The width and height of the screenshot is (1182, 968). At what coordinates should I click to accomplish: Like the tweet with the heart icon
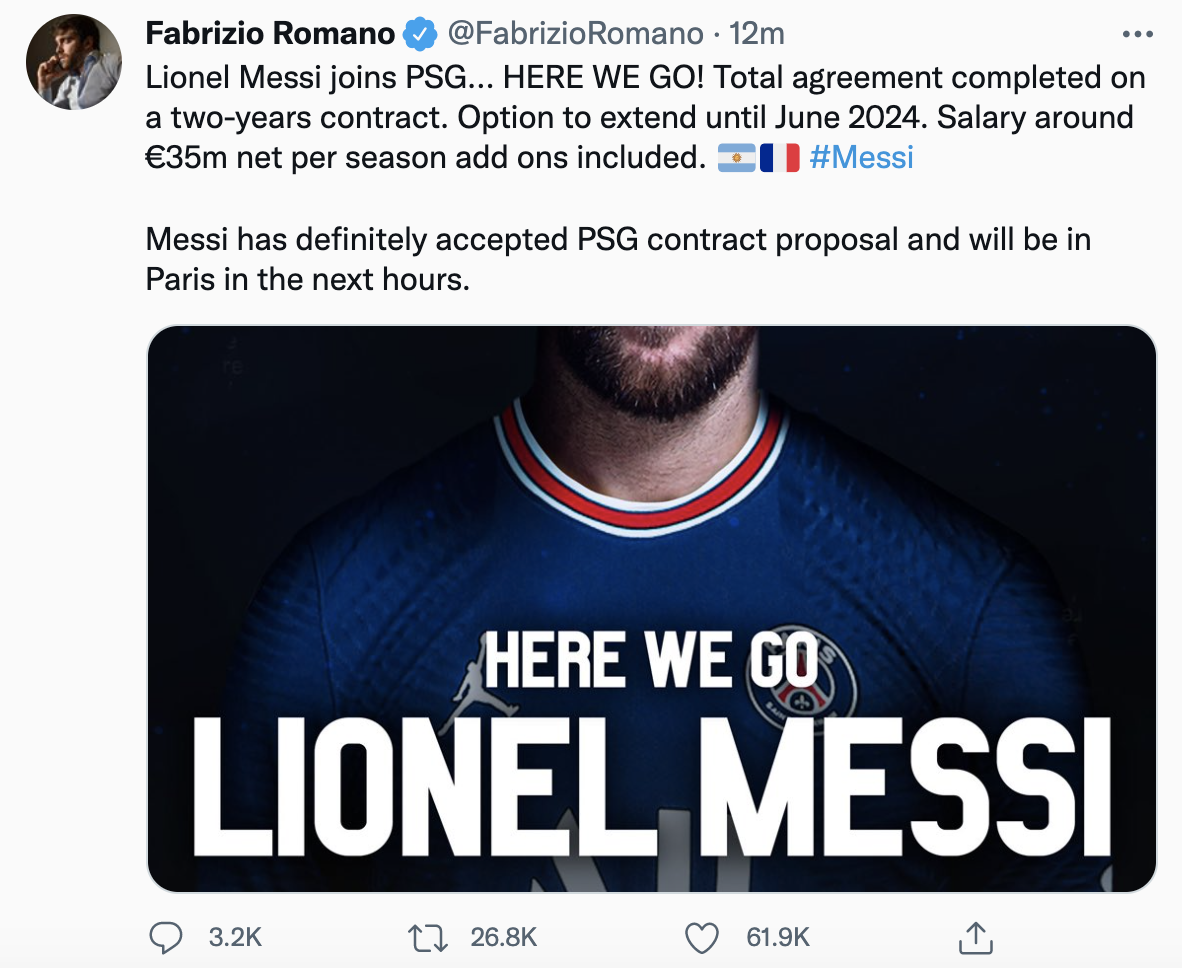click(x=703, y=937)
